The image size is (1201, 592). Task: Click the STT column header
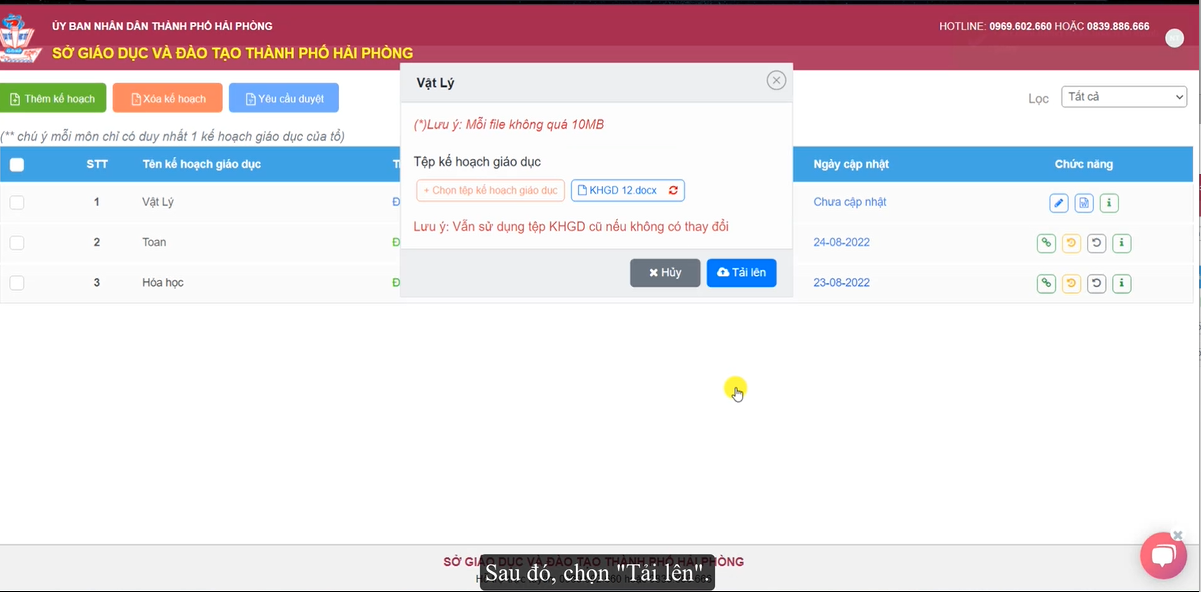click(97, 164)
